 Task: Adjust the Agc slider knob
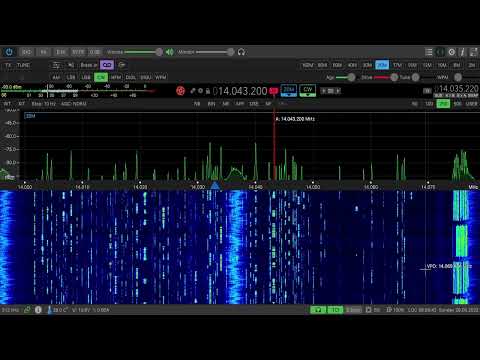point(351,77)
